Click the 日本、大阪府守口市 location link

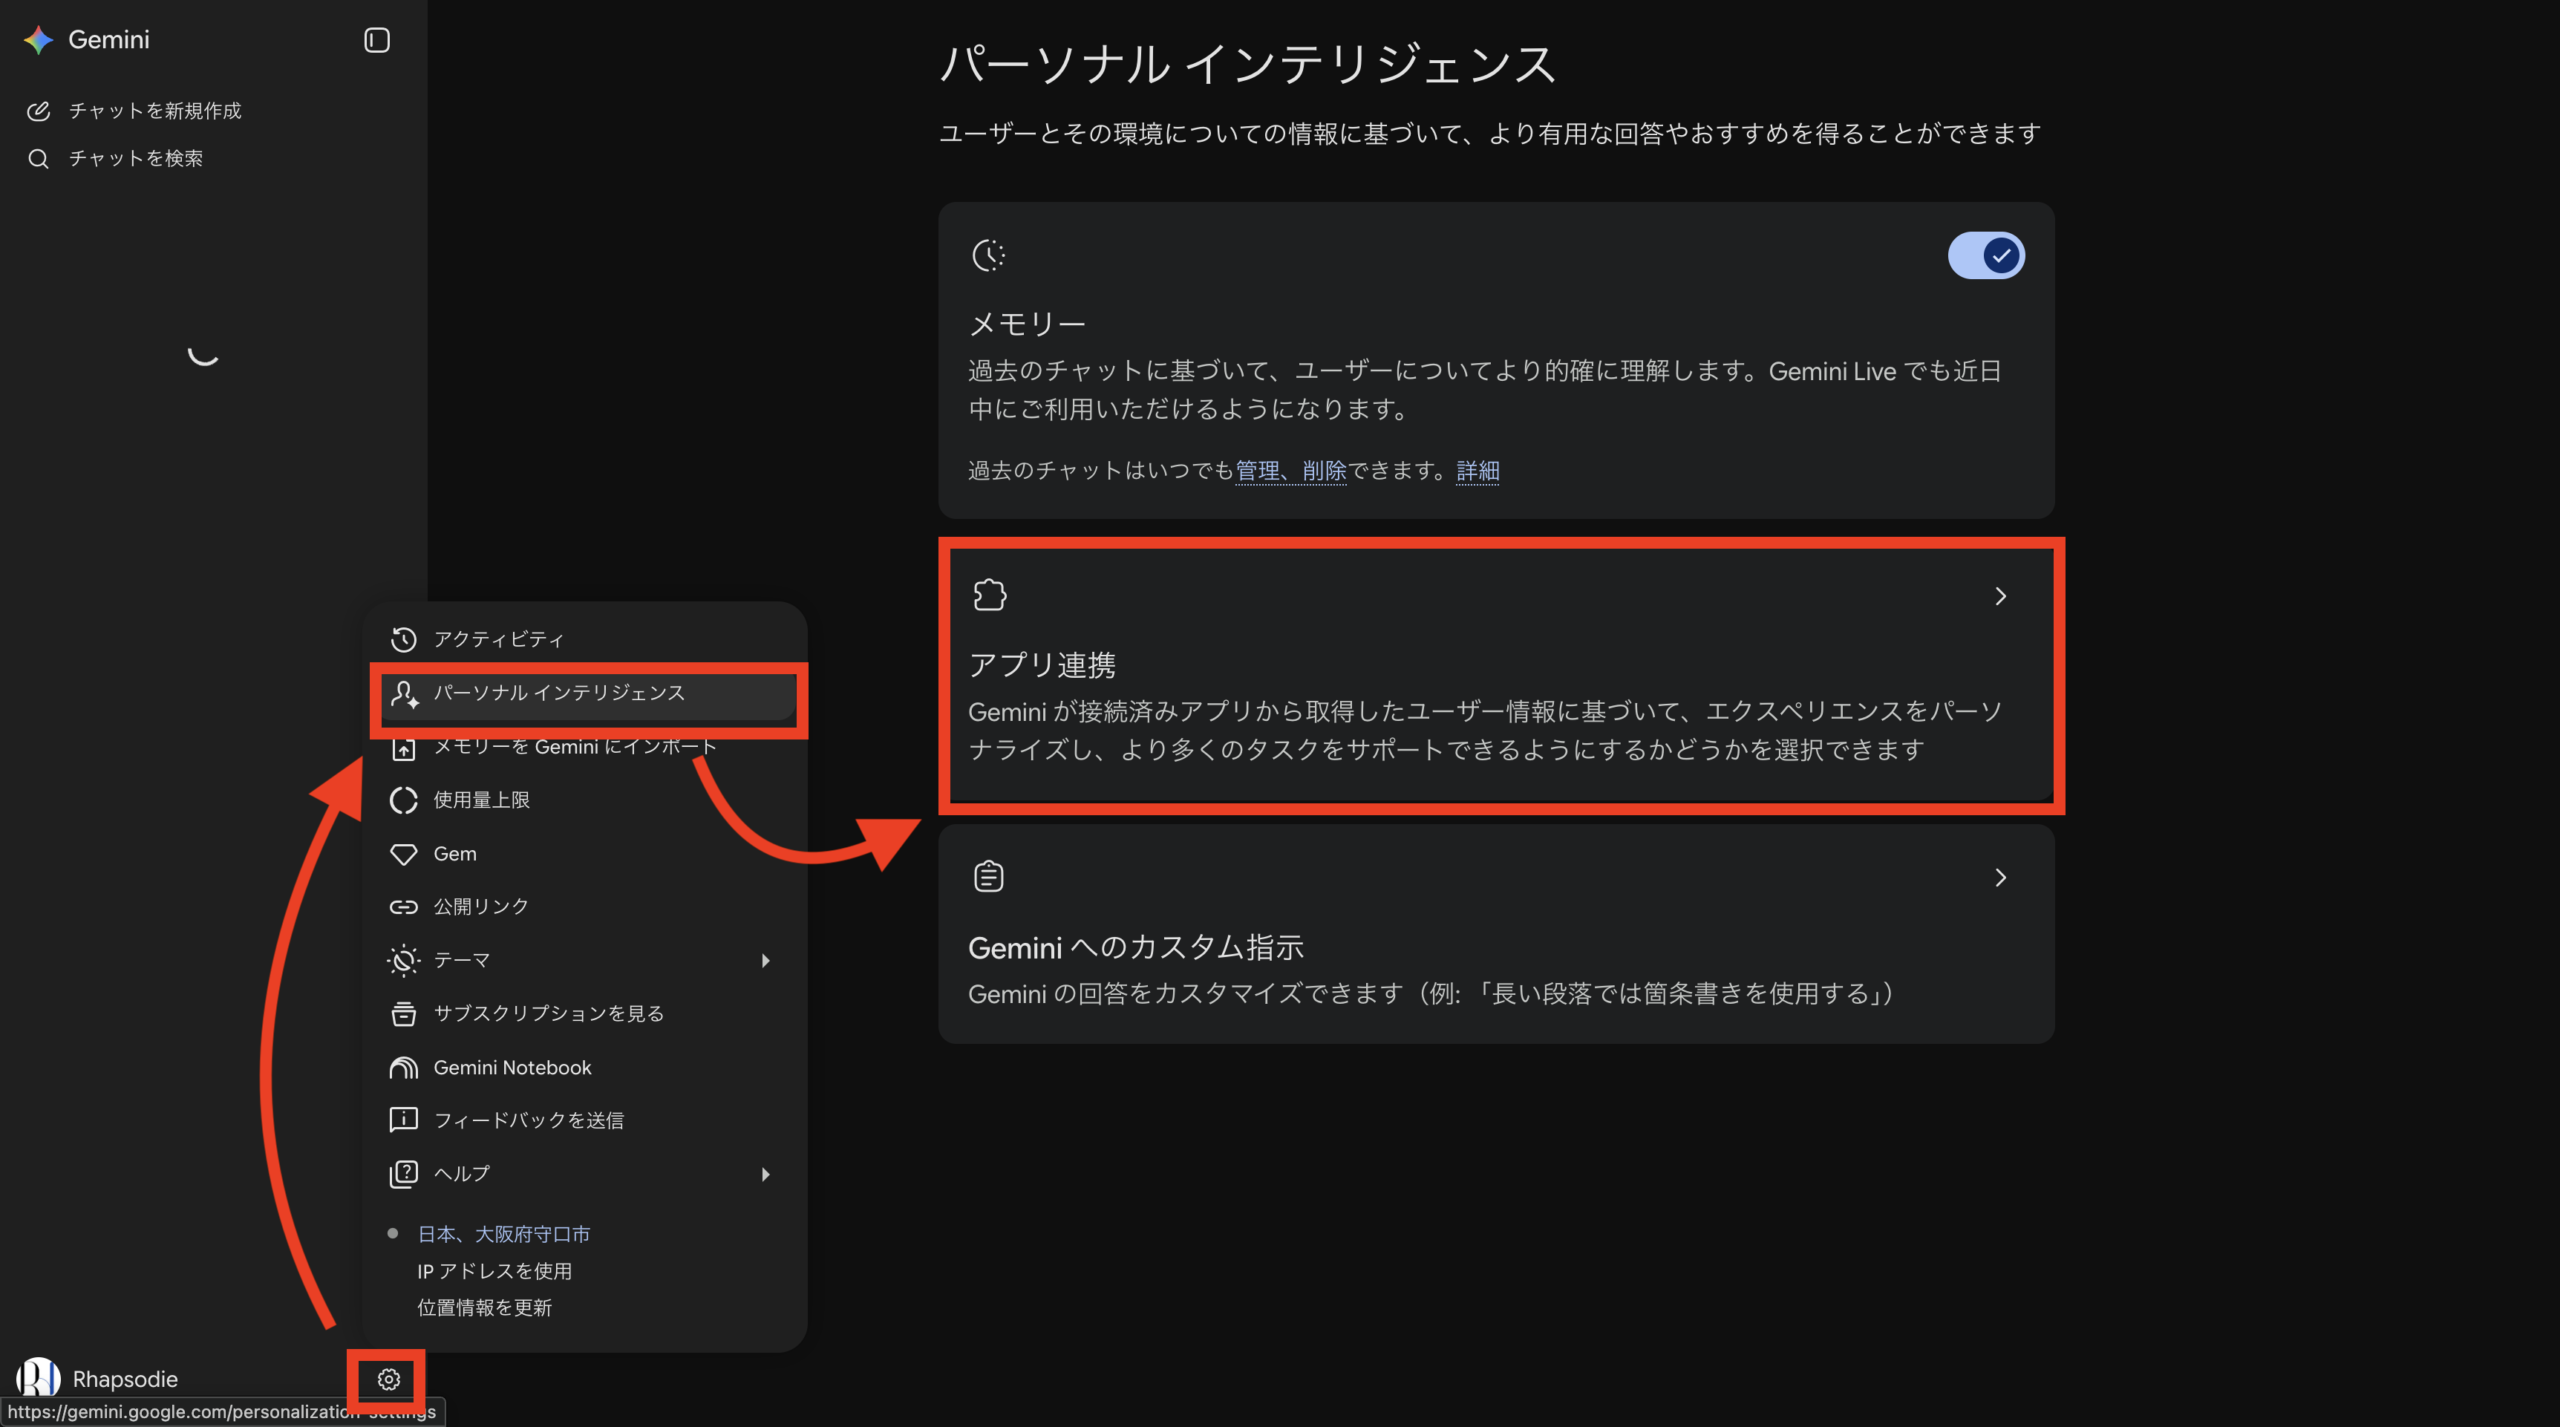click(504, 1235)
